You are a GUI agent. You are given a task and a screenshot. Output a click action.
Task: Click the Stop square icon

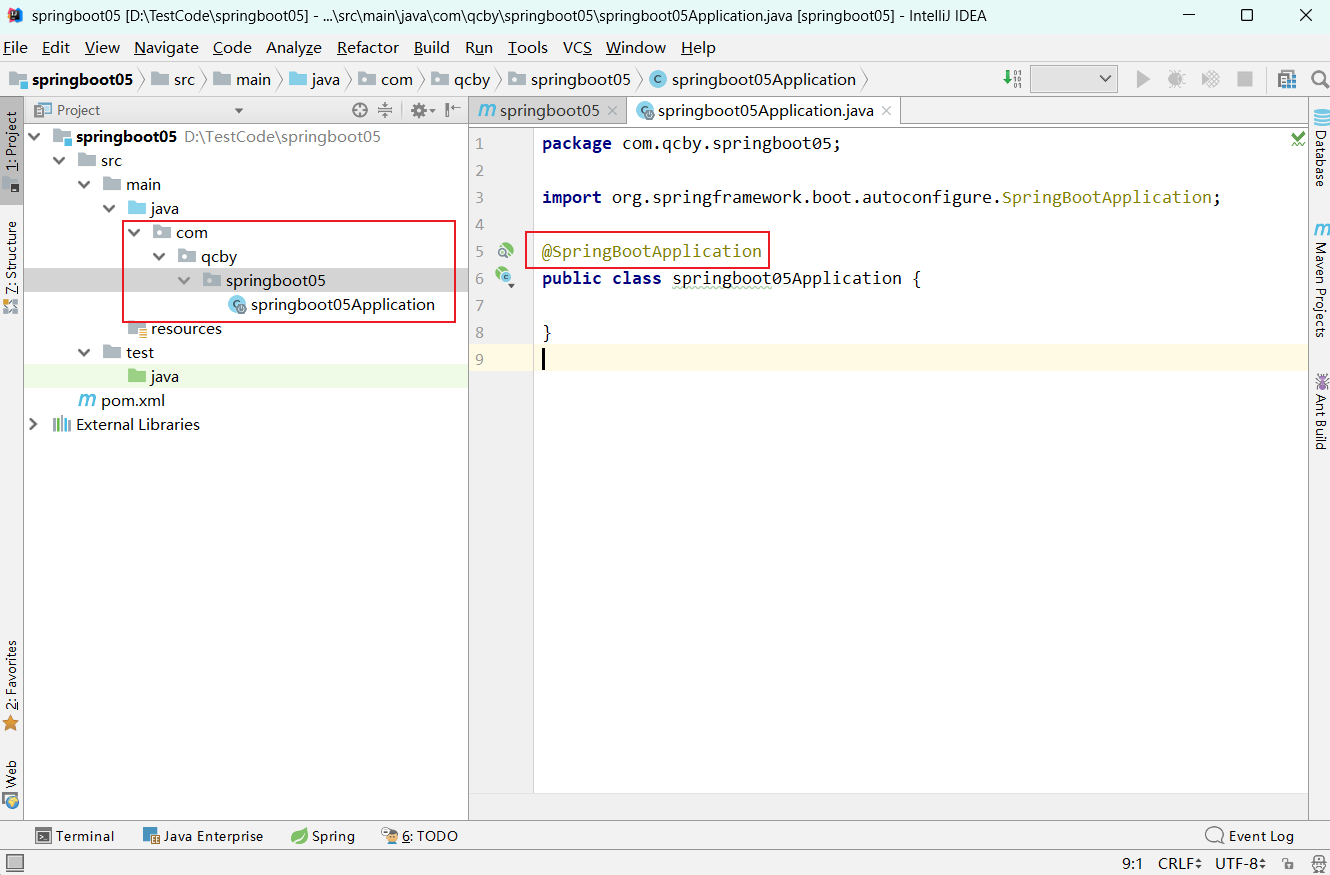pos(1245,79)
